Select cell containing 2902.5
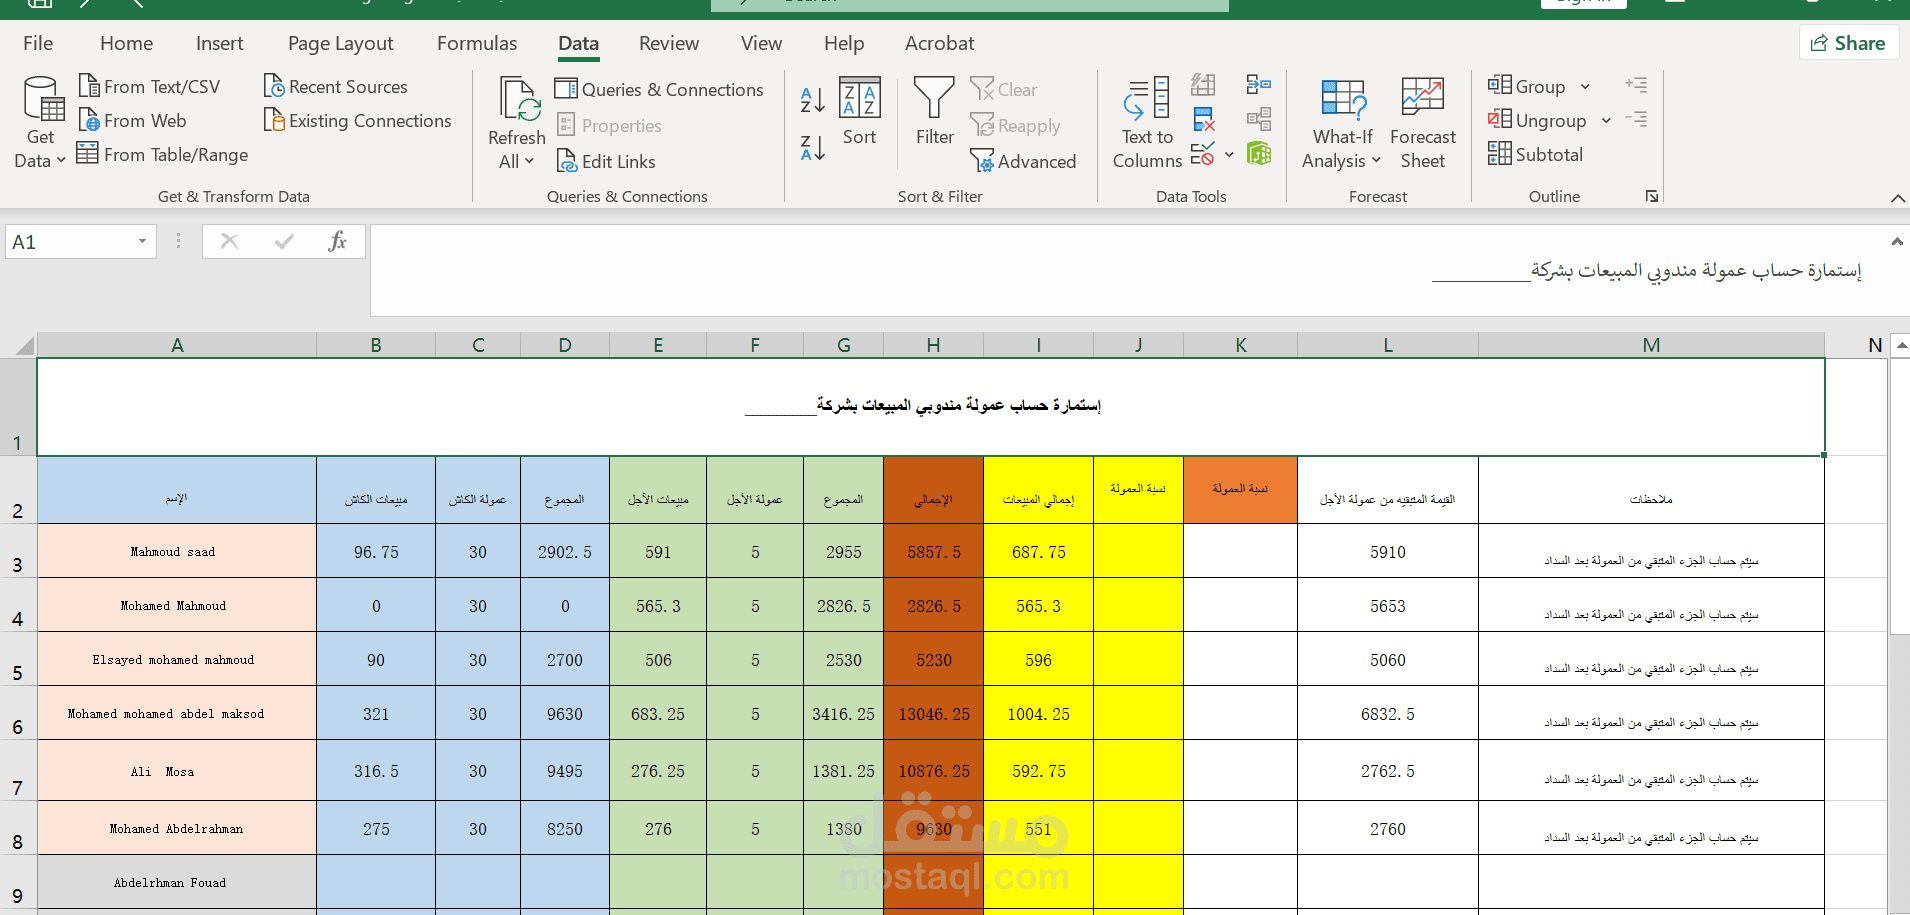1910x915 pixels. coord(565,551)
